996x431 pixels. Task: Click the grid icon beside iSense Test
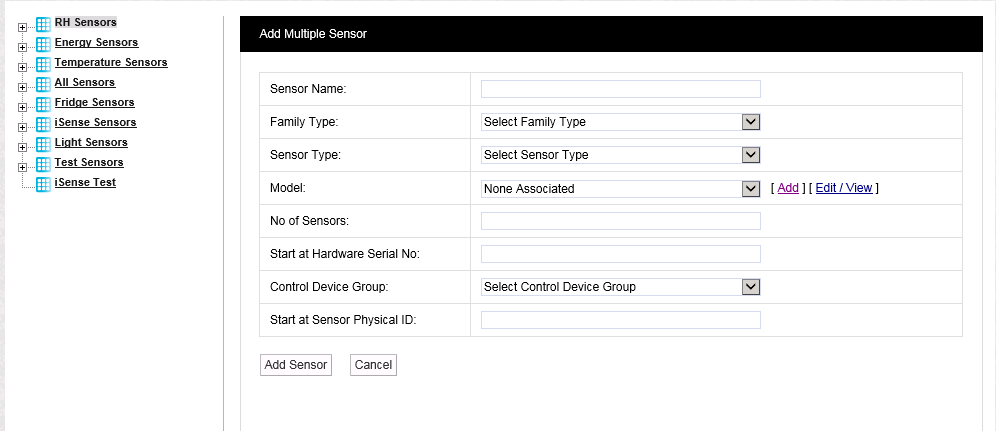(x=43, y=185)
